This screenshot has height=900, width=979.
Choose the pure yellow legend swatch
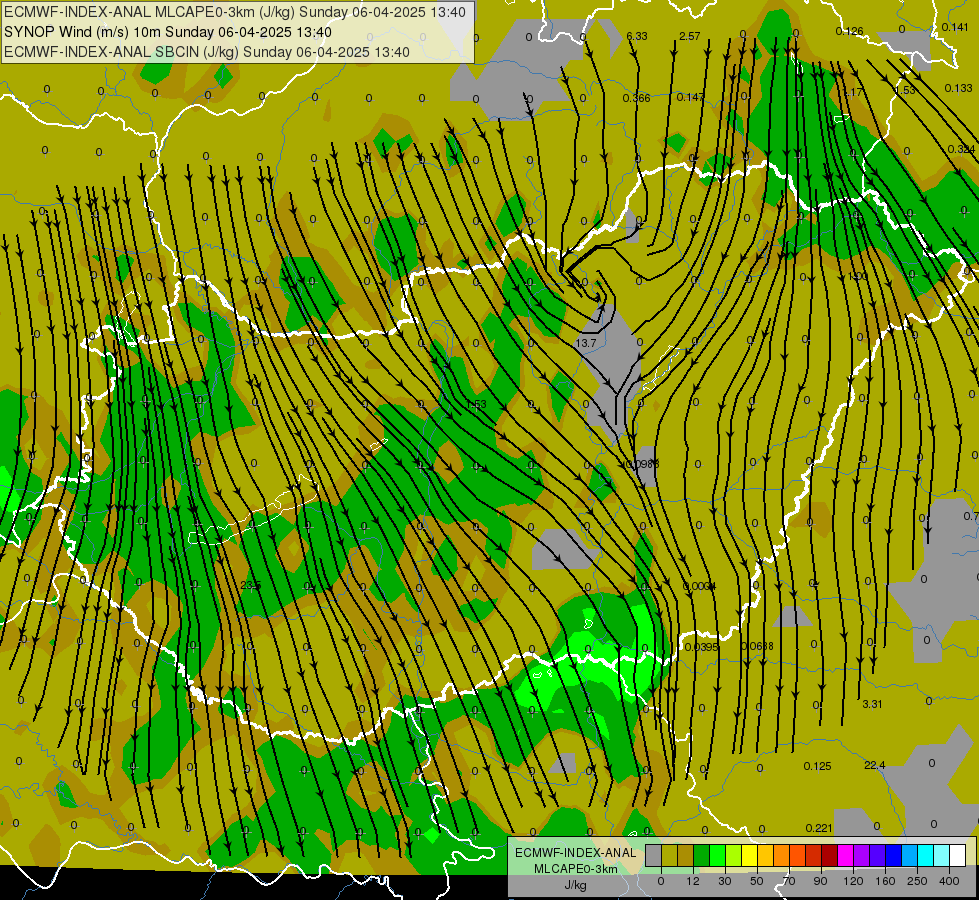click(x=750, y=856)
